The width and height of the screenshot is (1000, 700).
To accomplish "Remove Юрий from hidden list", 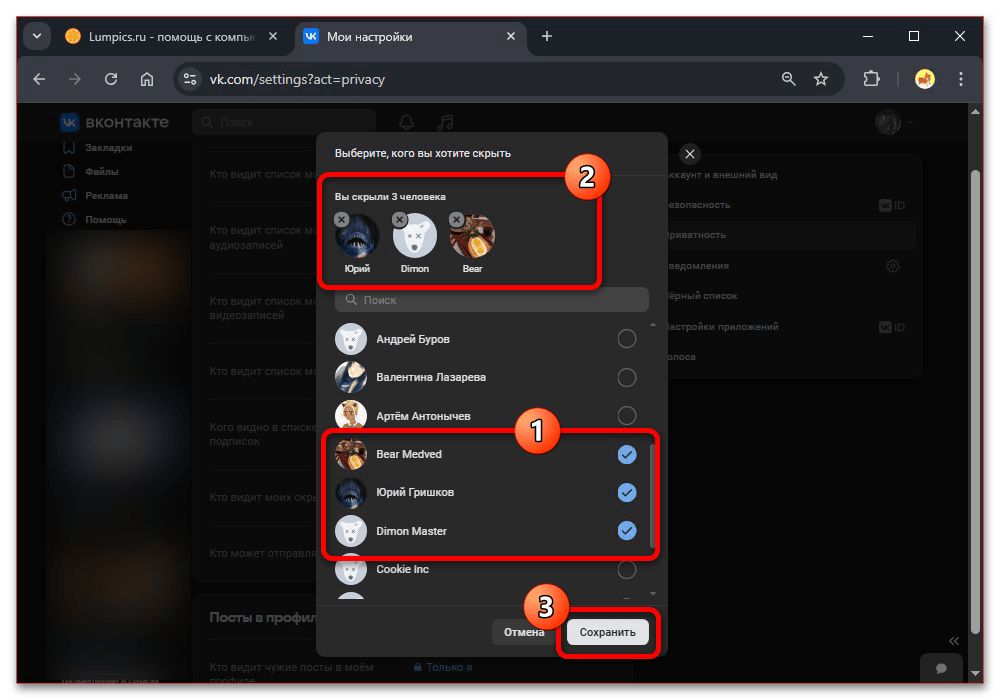I will click(341, 219).
